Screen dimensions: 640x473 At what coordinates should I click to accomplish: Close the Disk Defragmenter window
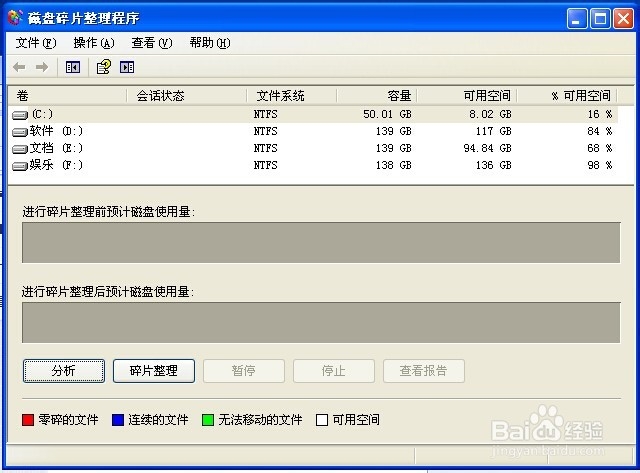point(624,19)
